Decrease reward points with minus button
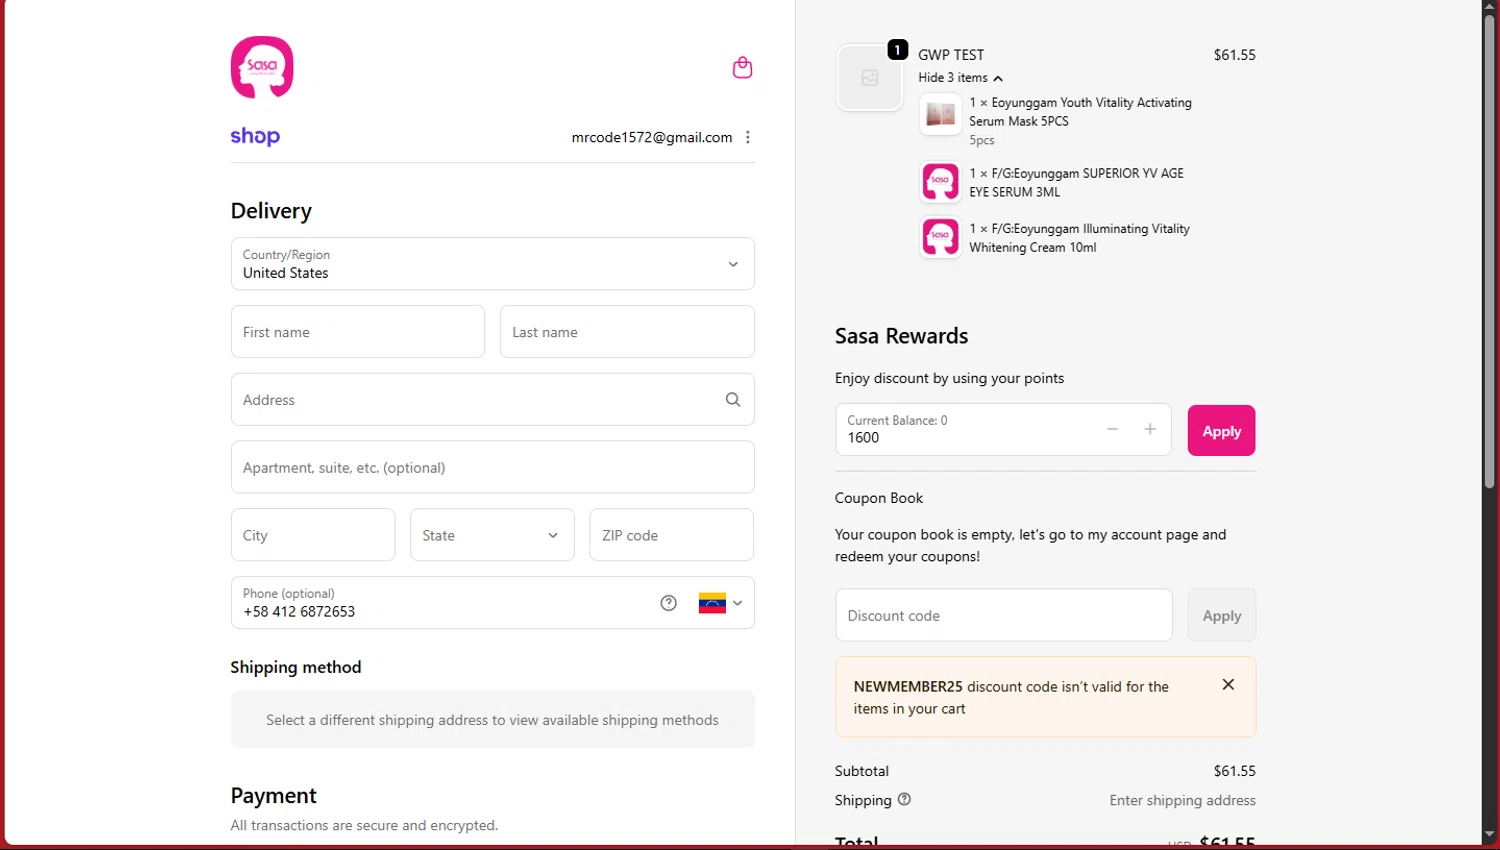Screen dimensions: 1500x850 tap(1112, 430)
